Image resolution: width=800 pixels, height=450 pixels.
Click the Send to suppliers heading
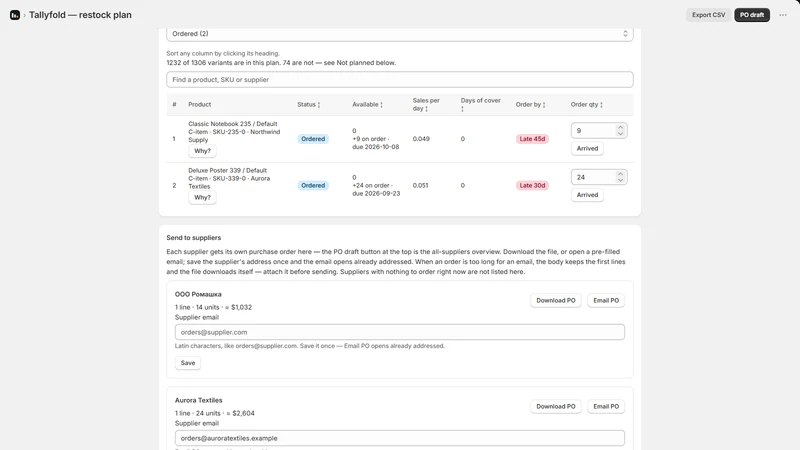193,238
